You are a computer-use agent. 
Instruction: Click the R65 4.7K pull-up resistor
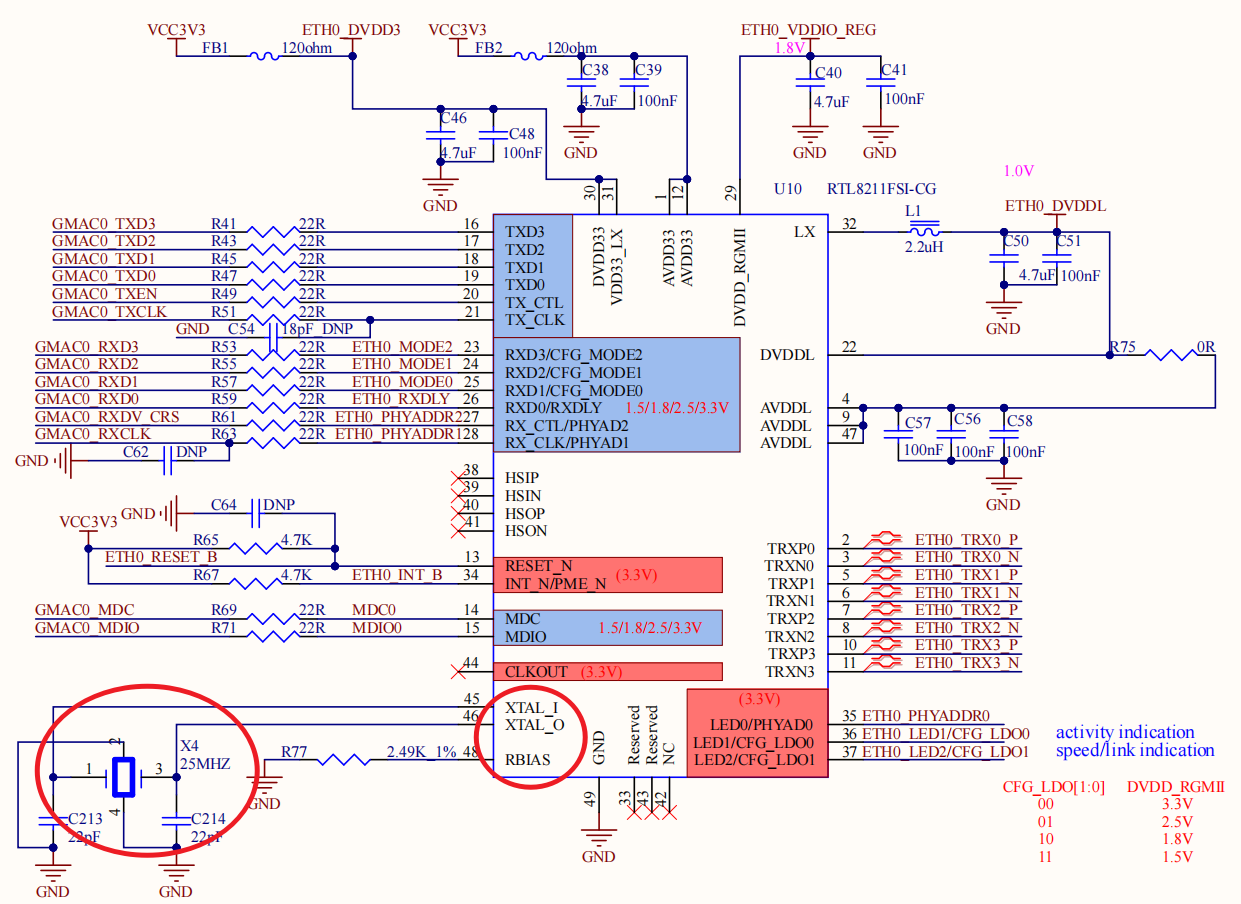click(x=255, y=547)
